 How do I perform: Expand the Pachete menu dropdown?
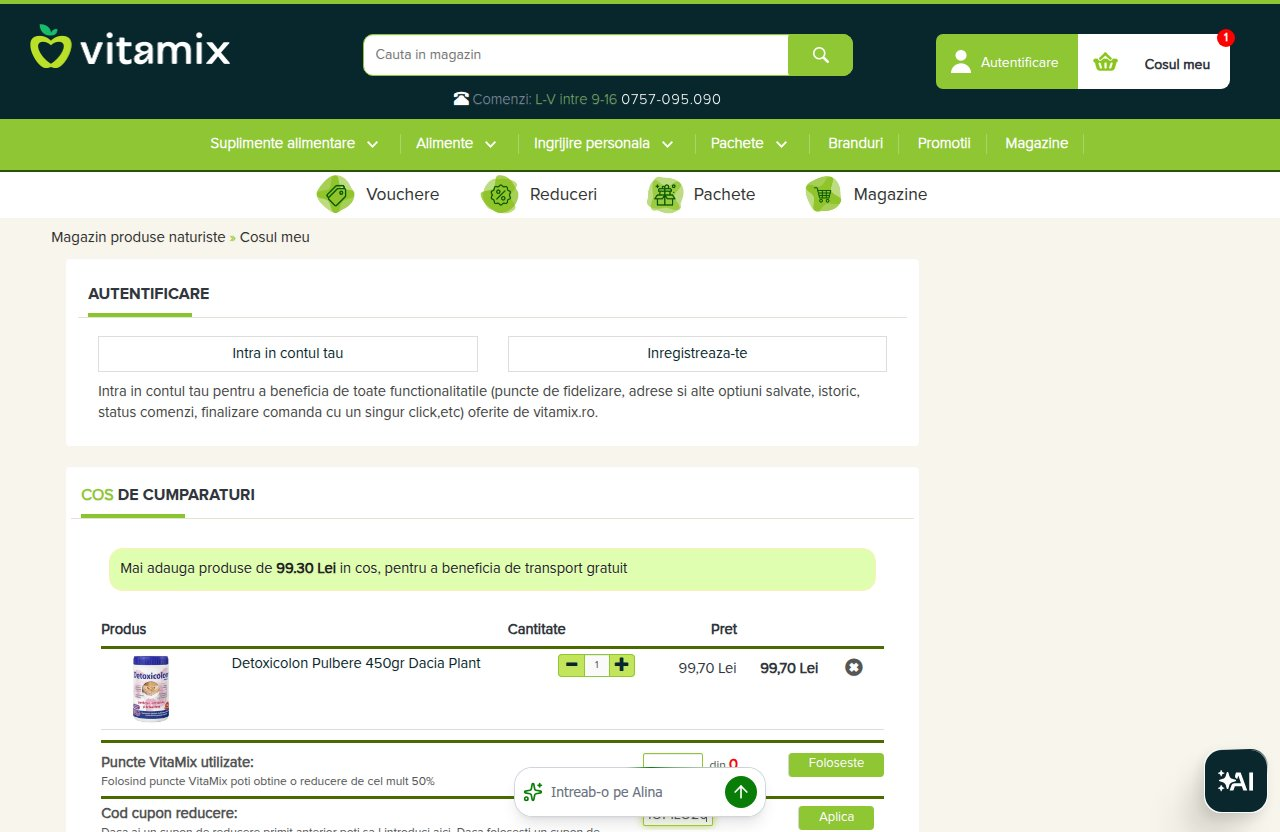coord(749,144)
